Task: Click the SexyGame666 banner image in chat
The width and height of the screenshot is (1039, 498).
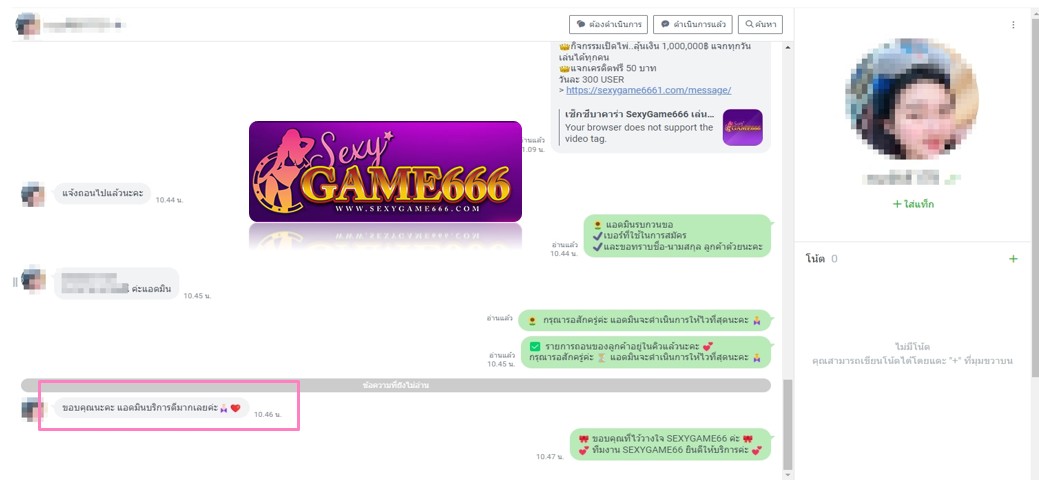Action: 385,171
